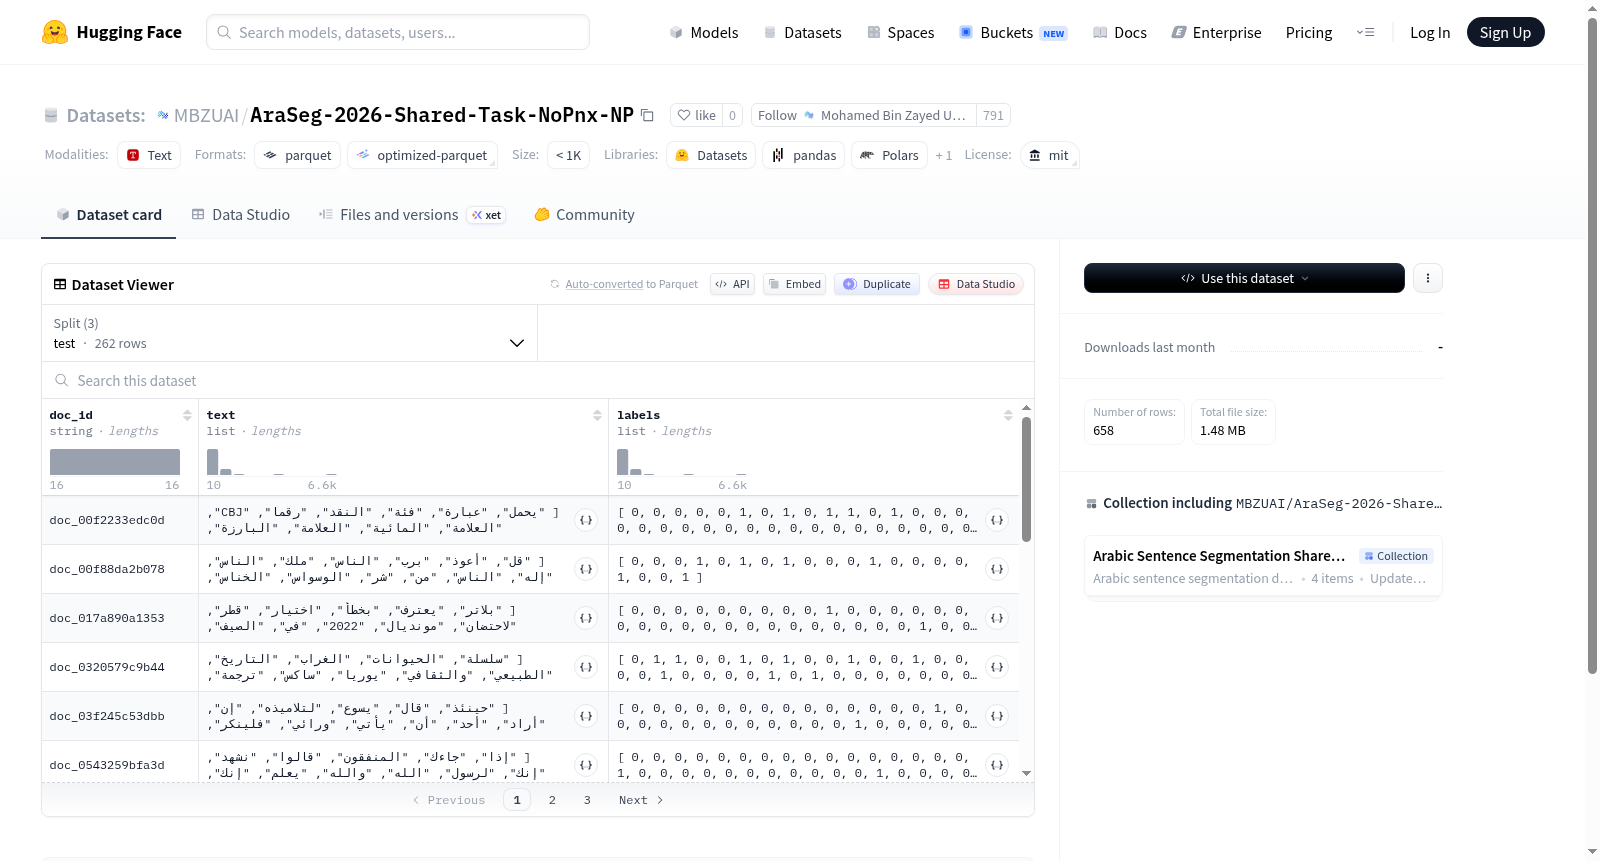Open the Community tab

tap(584, 215)
